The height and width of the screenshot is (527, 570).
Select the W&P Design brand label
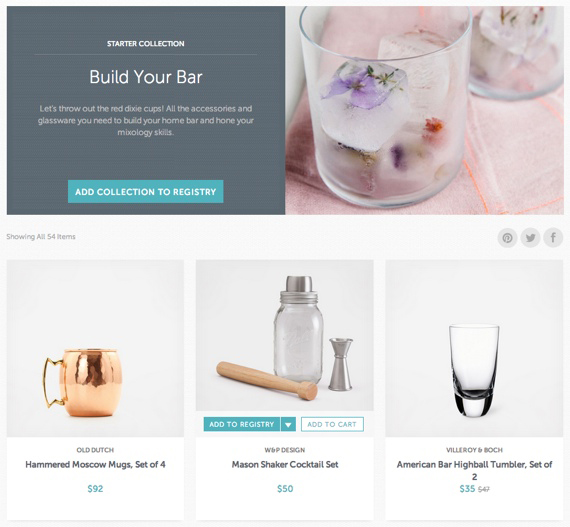point(285,450)
